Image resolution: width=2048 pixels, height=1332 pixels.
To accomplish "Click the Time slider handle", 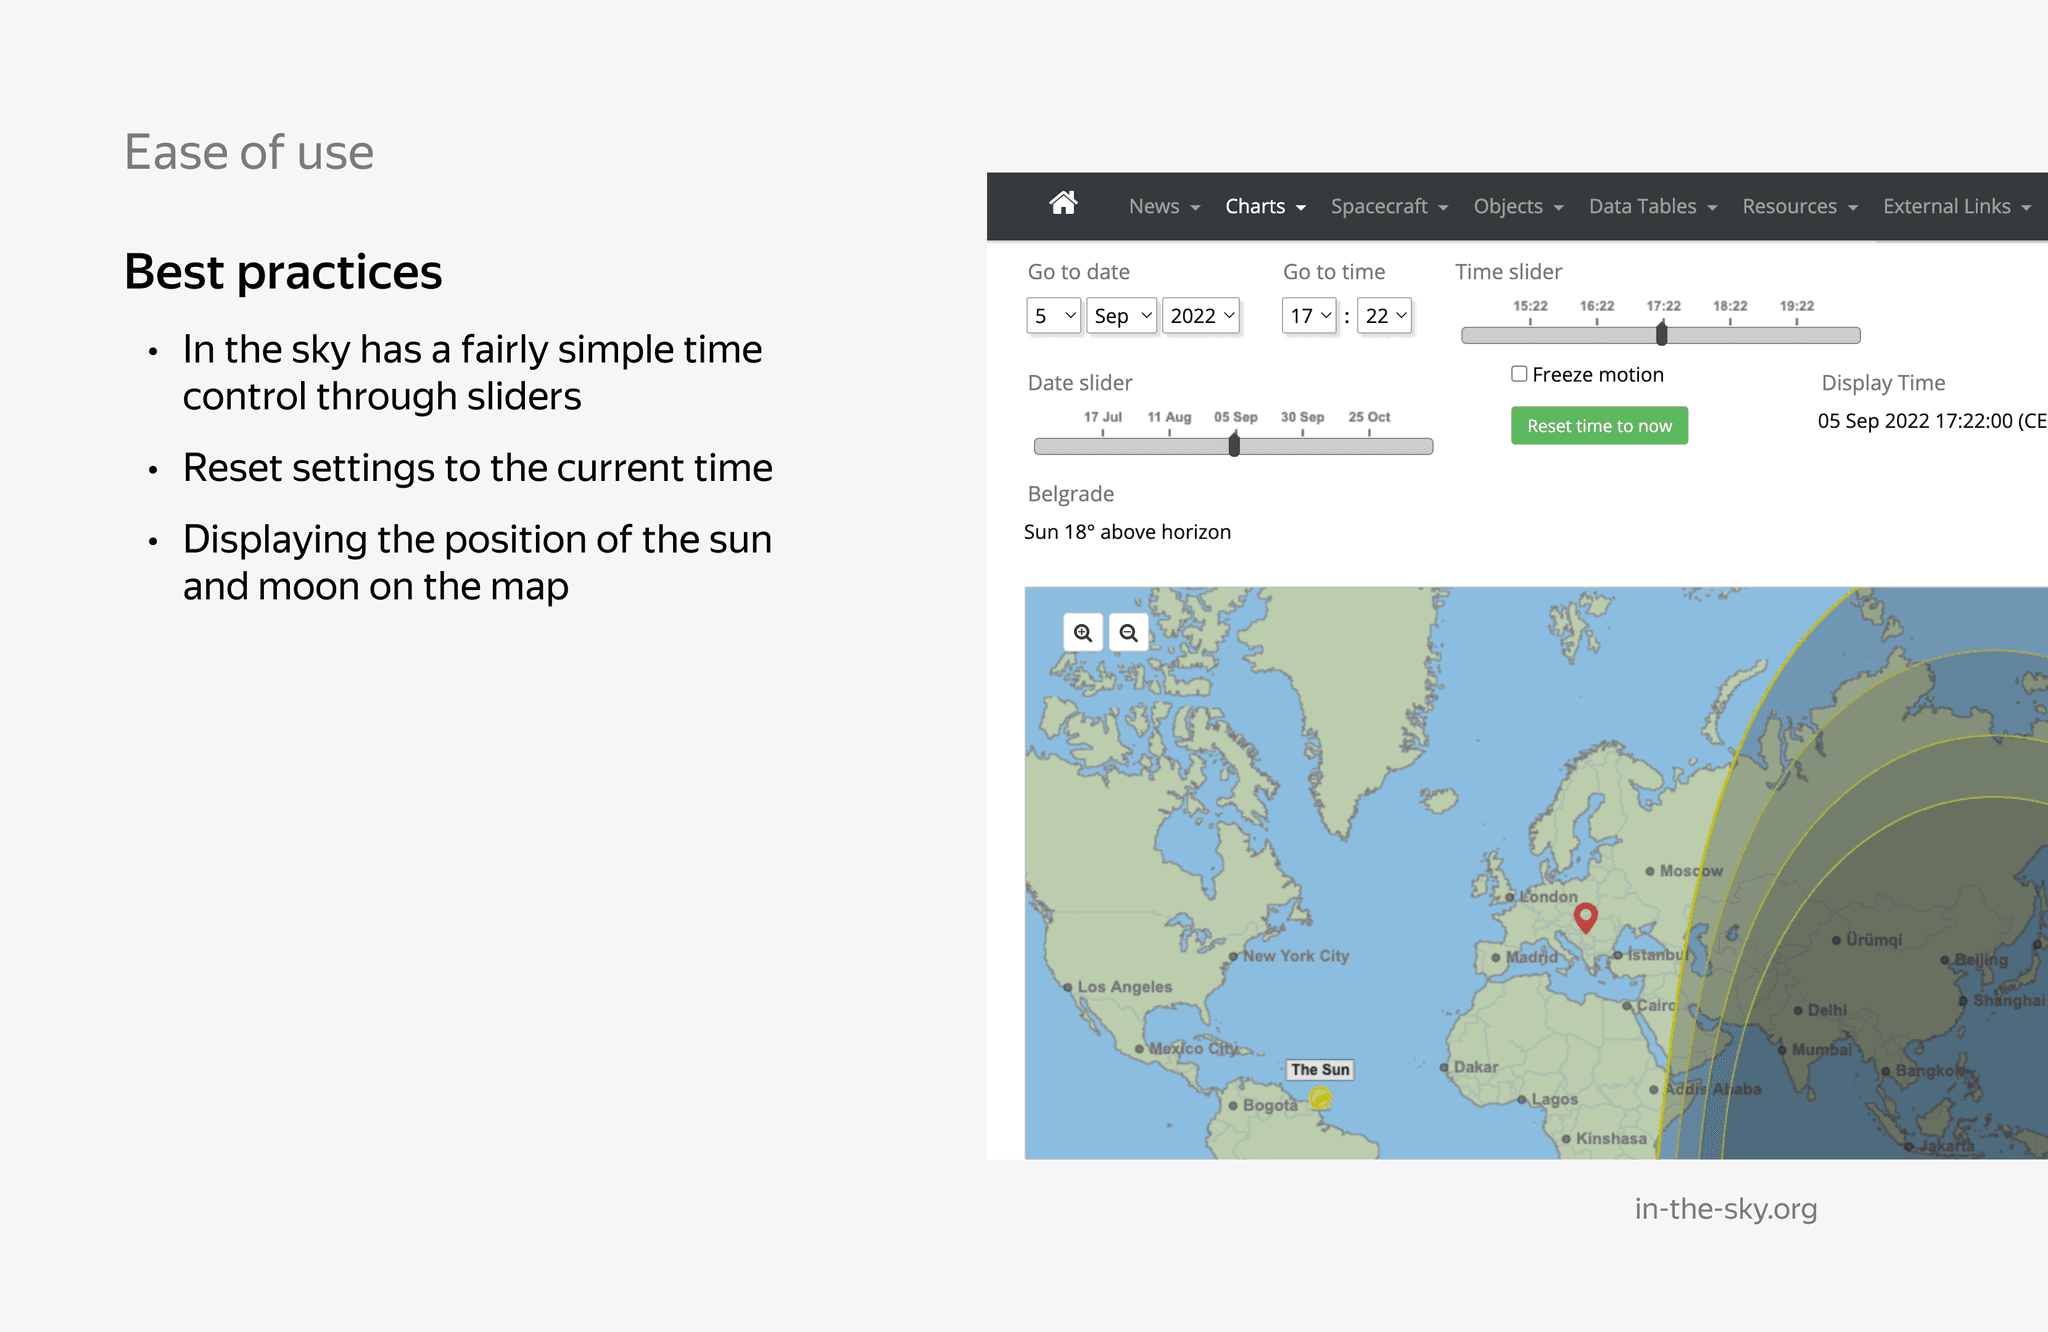I will point(1662,334).
